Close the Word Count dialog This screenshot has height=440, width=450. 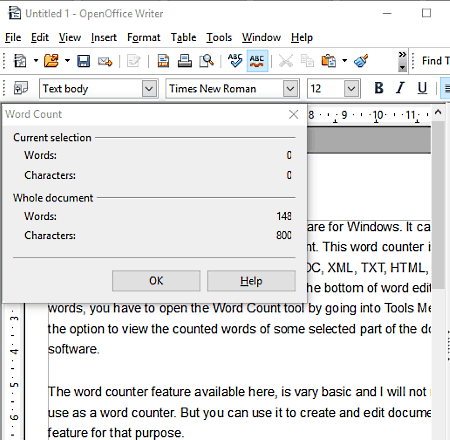[x=293, y=115]
